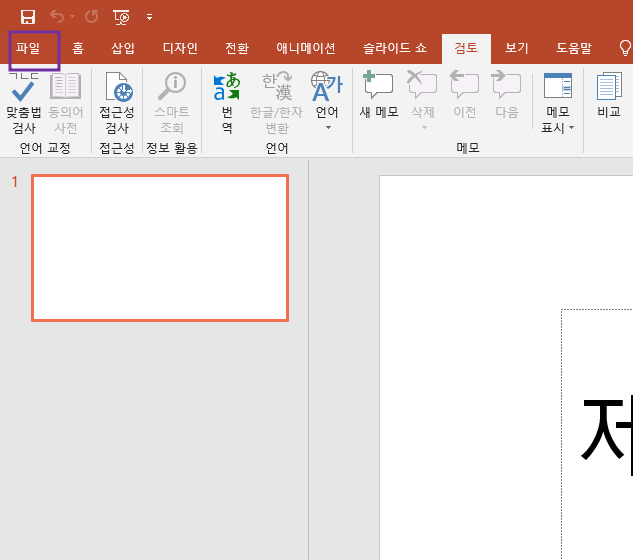The height and width of the screenshot is (560, 633).
Task: Open 스마트 조회 smart lookup
Action: [172, 103]
